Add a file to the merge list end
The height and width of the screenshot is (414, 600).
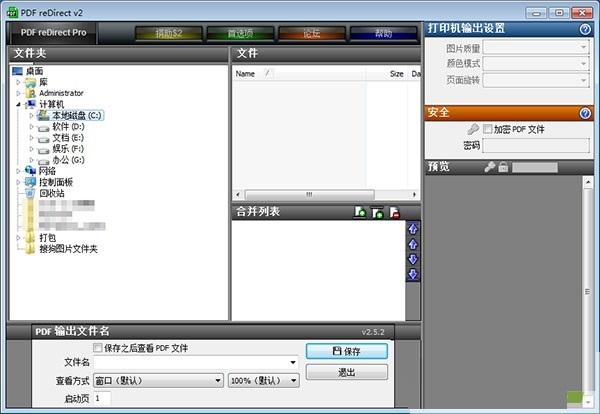click(360, 212)
